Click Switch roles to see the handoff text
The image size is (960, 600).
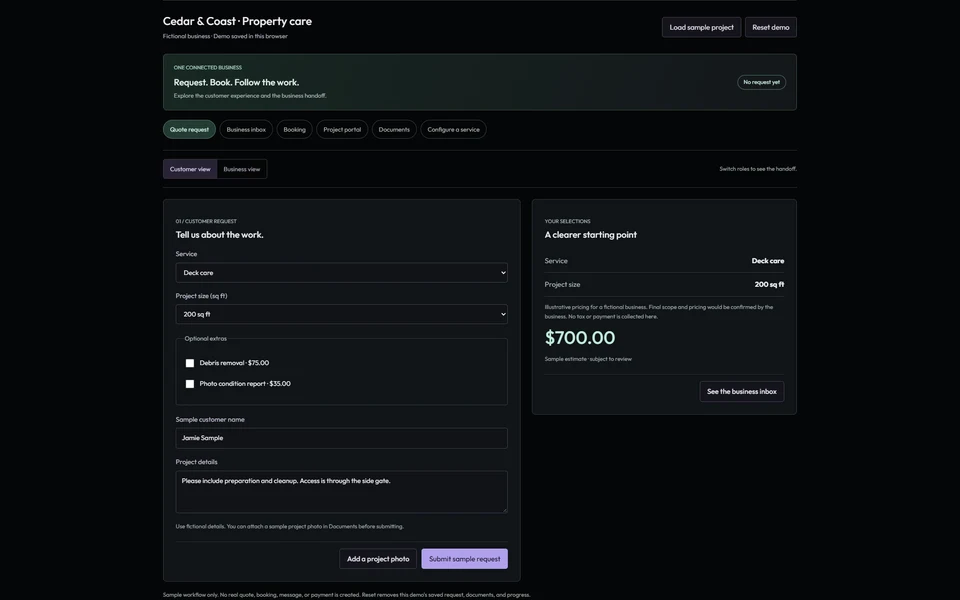tap(758, 169)
